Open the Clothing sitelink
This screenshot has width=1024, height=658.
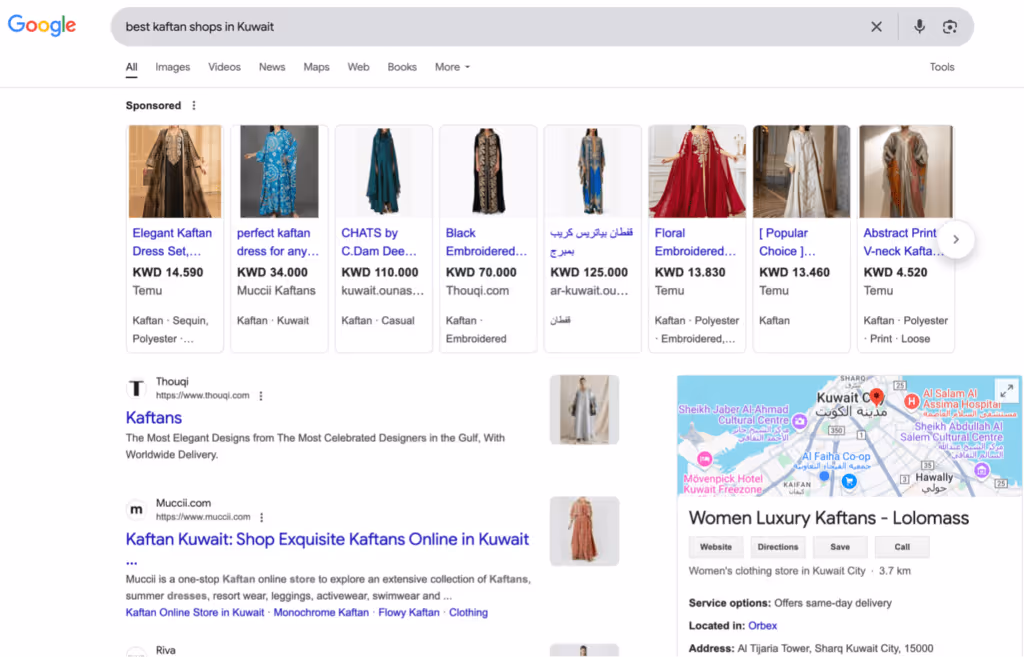click(468, 613)
